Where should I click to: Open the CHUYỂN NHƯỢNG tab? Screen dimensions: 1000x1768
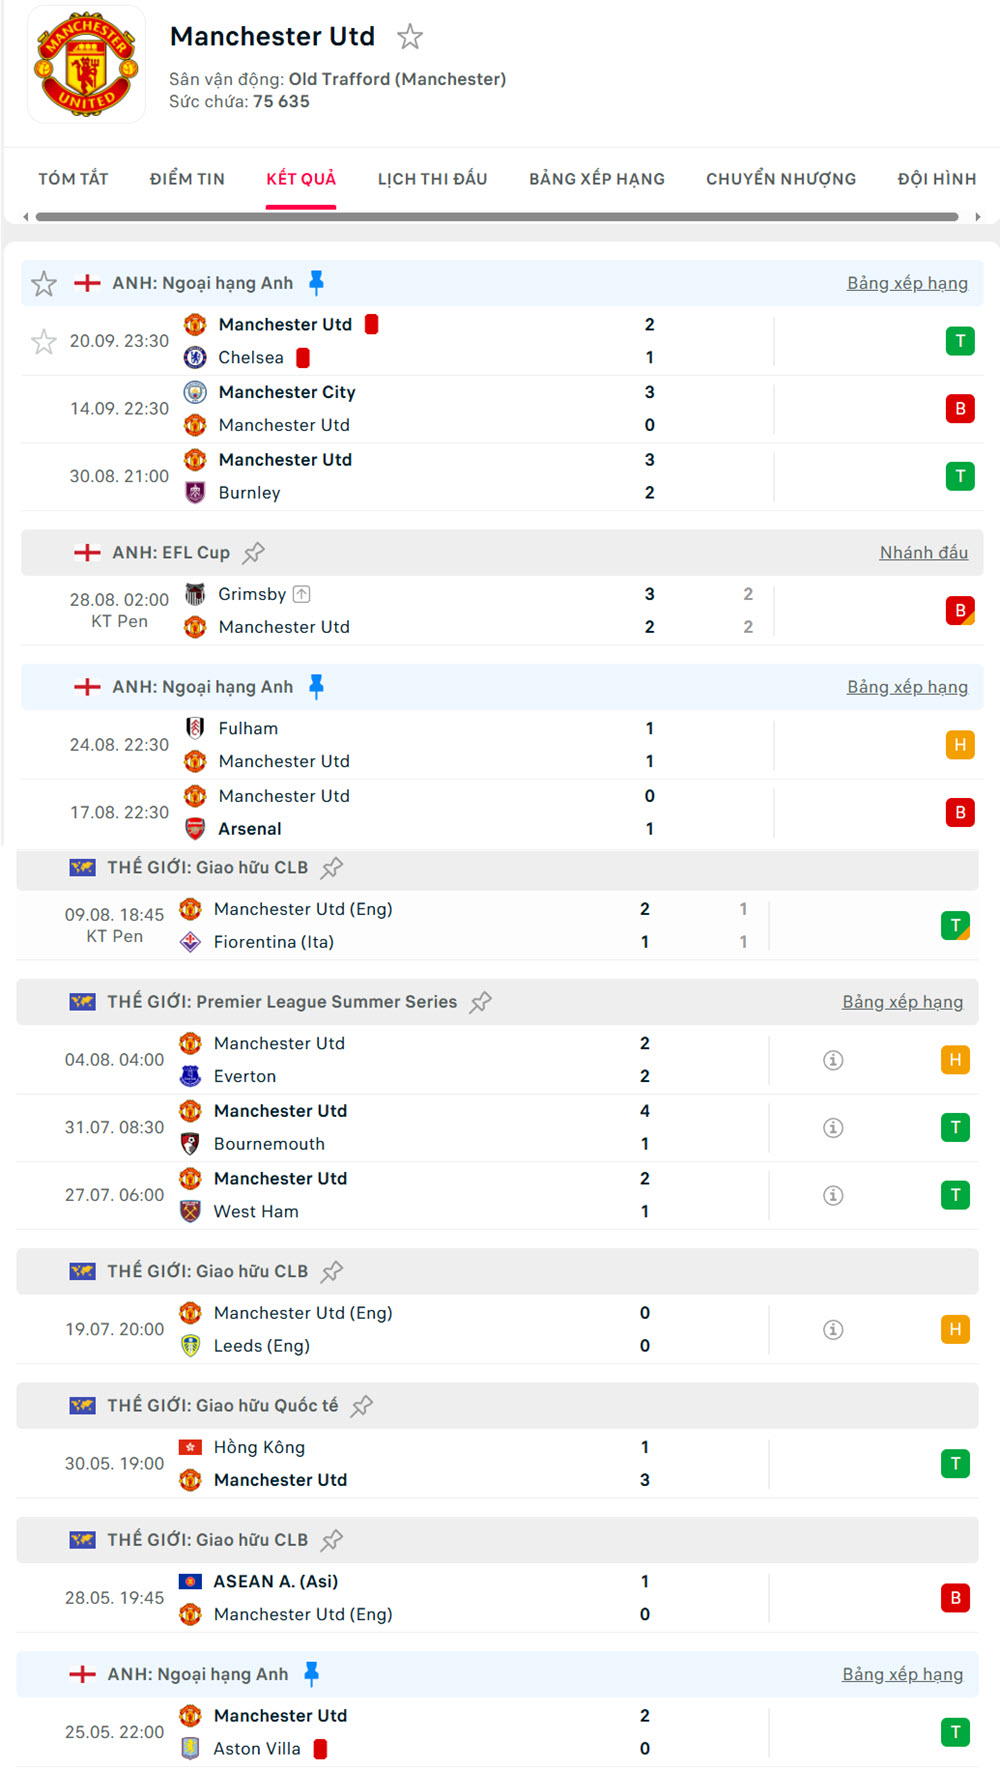(x=780, y=178)
